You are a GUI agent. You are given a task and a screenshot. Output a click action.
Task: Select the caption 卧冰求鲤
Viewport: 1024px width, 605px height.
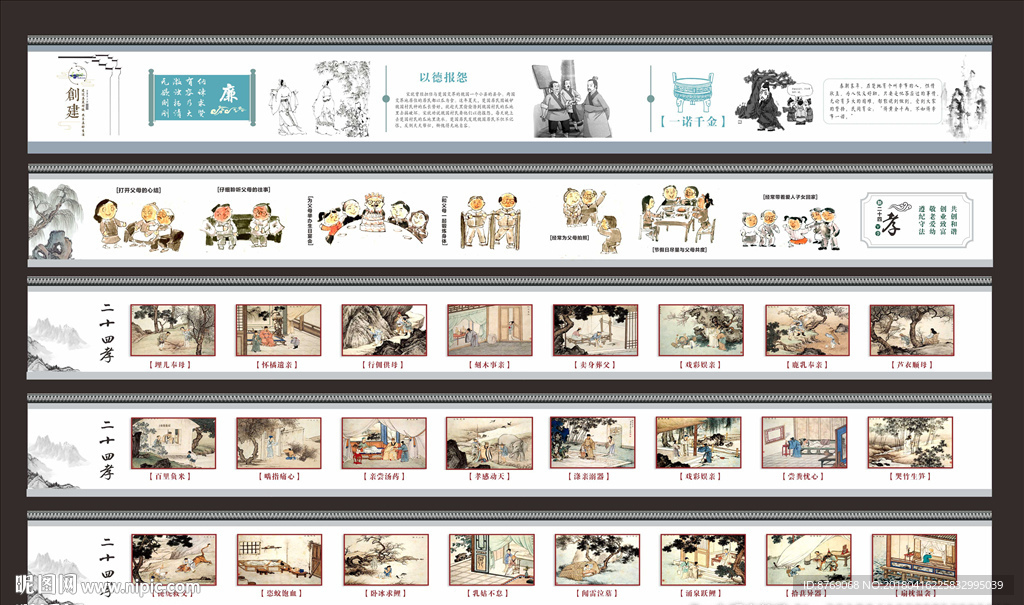coord(385,593)
